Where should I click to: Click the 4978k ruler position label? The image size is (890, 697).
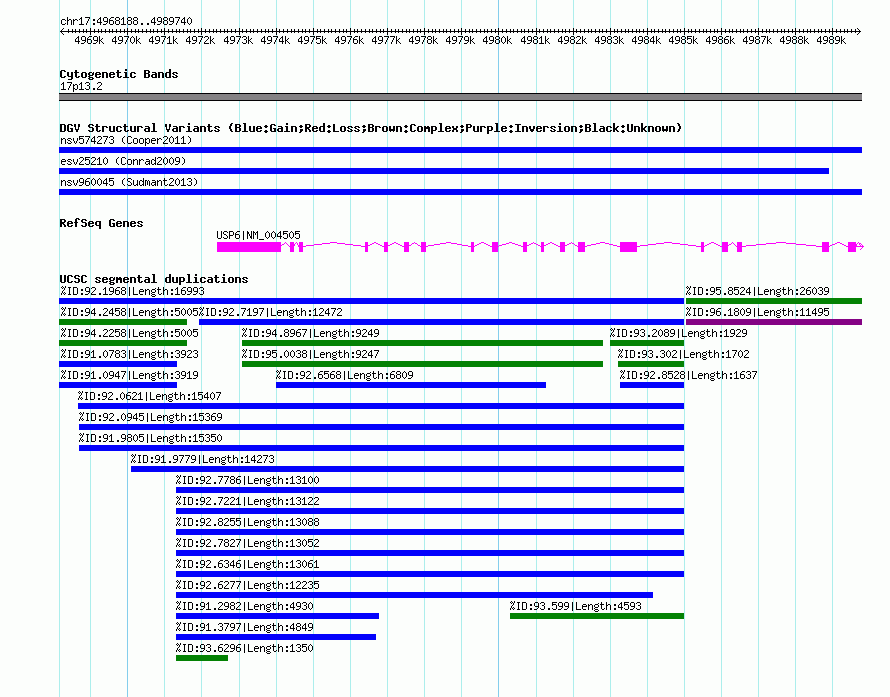point(423,40)
